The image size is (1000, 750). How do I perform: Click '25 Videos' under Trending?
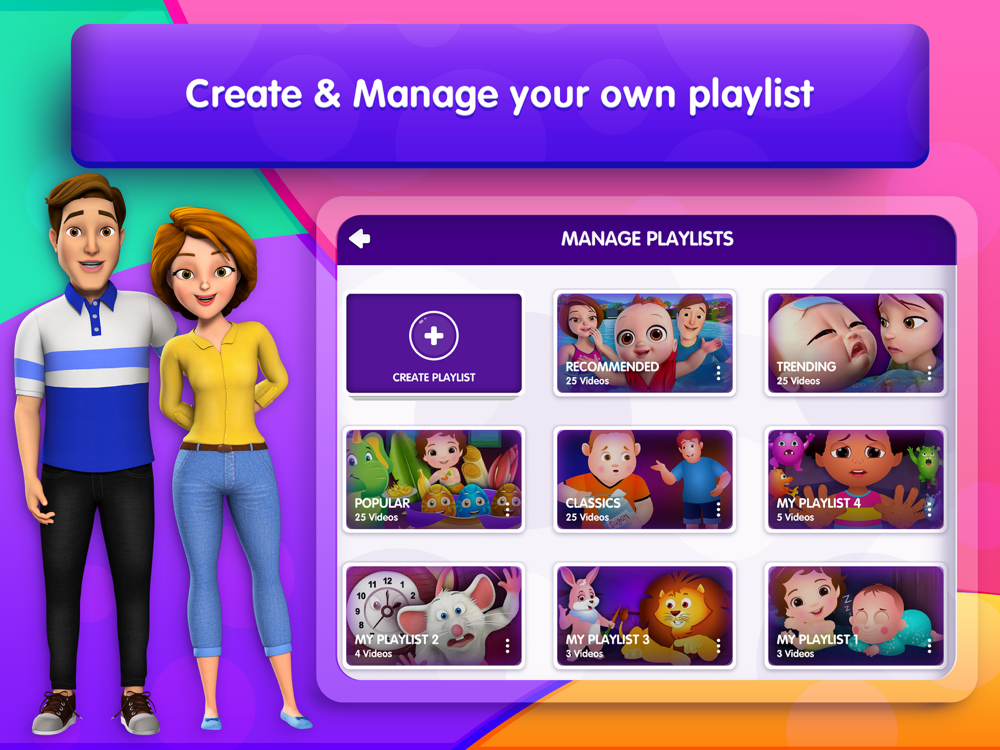coord(798,381)
